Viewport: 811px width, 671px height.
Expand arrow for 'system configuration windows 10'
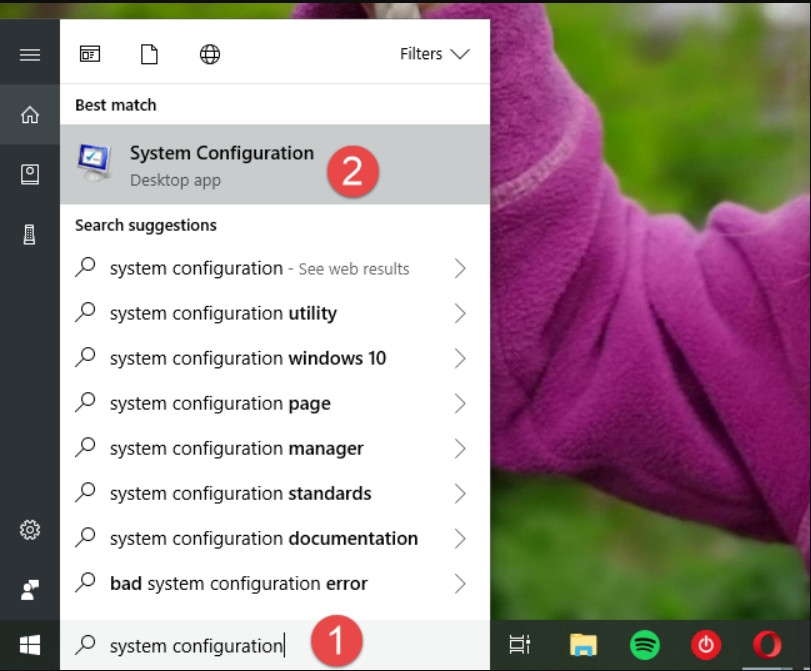pos(460,359)
